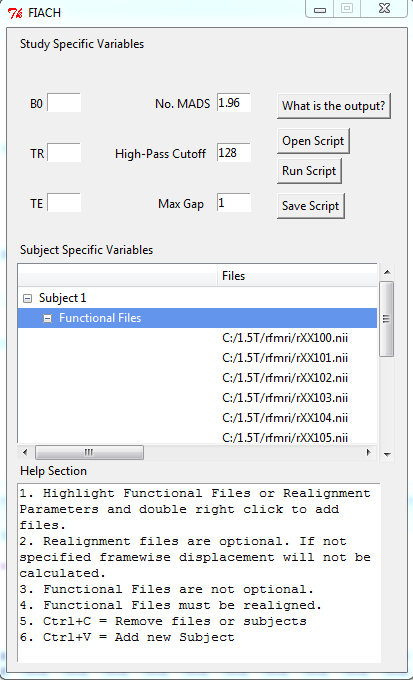Click the horizontal scrollbar left arrow
Screen dimensions: 413x680
point(25,452)
